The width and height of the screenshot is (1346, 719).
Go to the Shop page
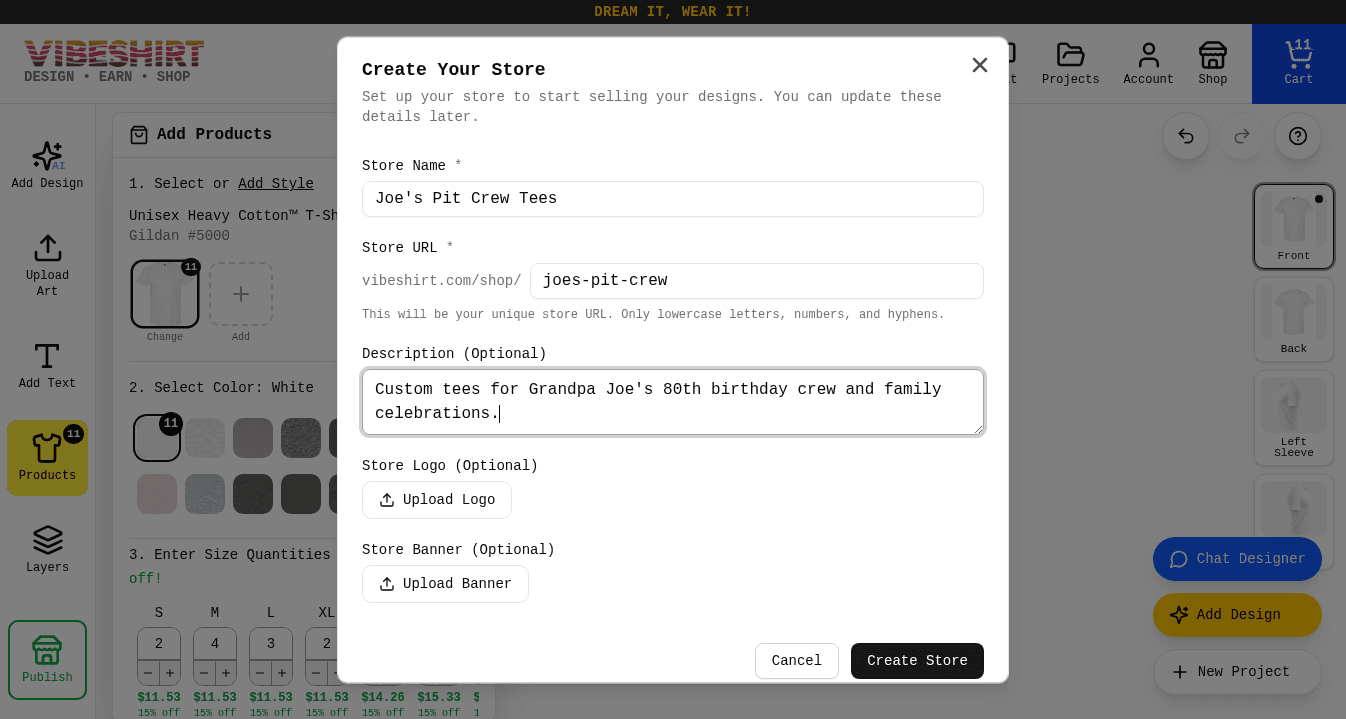pyautogui.click(x=1212, y=64)
